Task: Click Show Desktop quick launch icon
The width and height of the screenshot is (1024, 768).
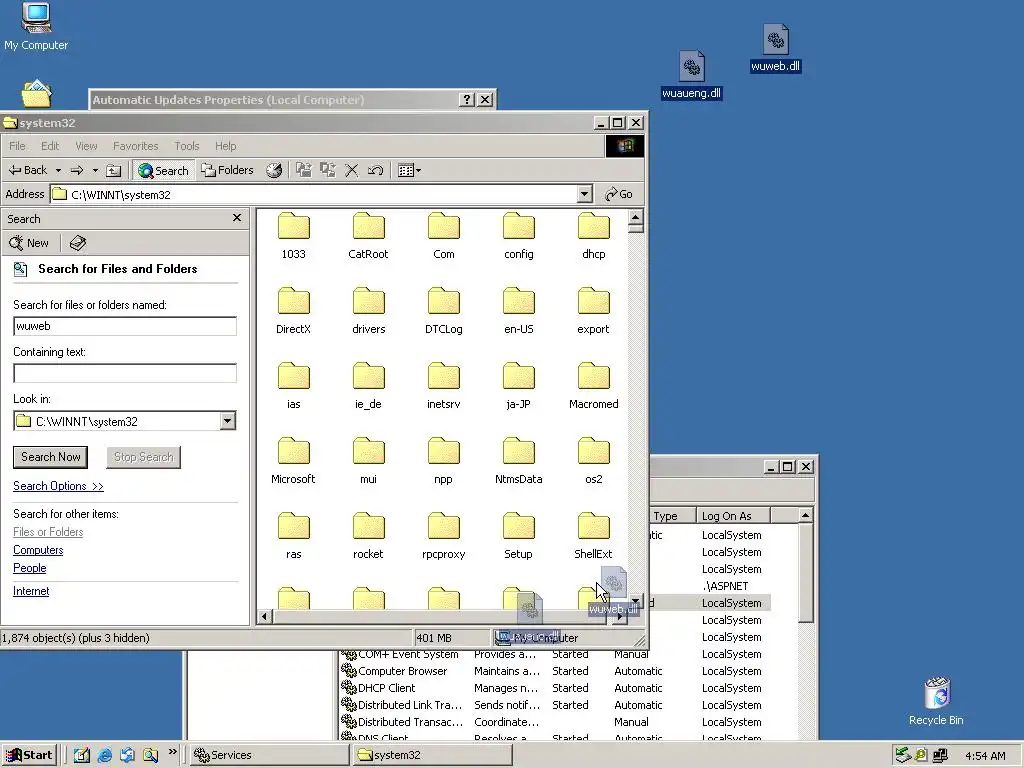Action: pyautogui.click(x=82, y=755)
